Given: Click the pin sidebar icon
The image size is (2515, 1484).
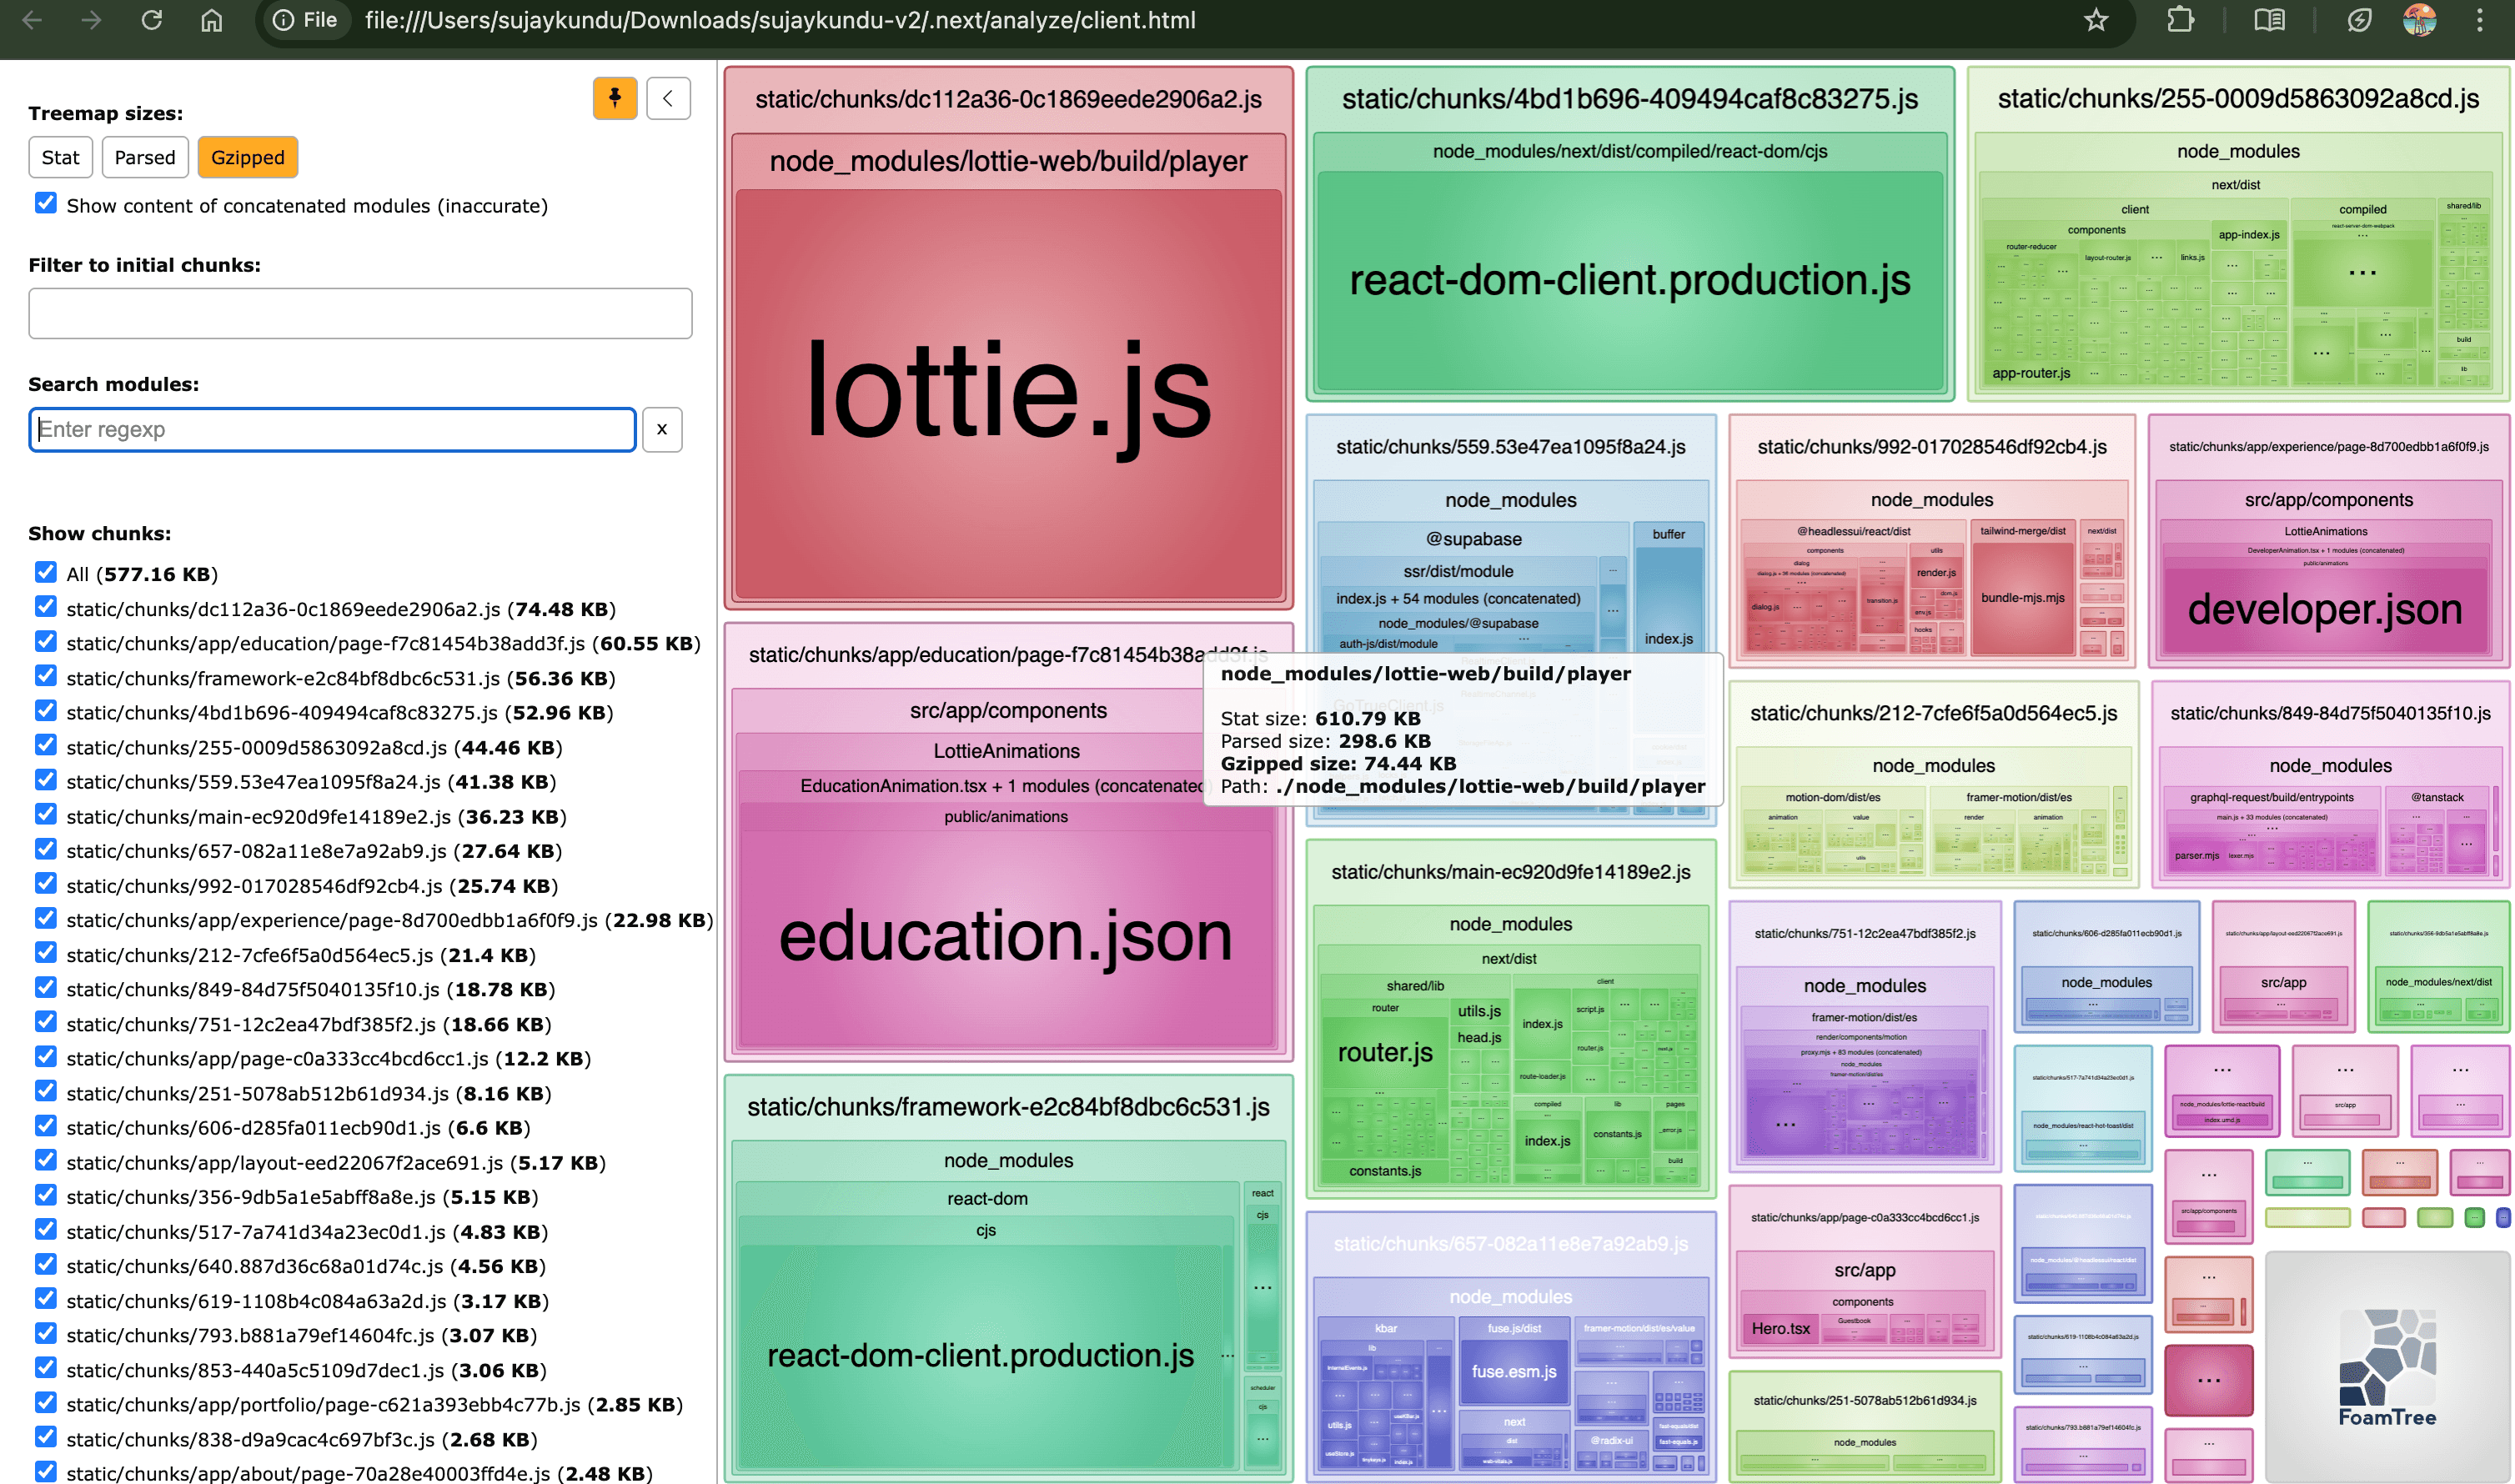Looking at the screenshot, I should [x=614, y=98].
